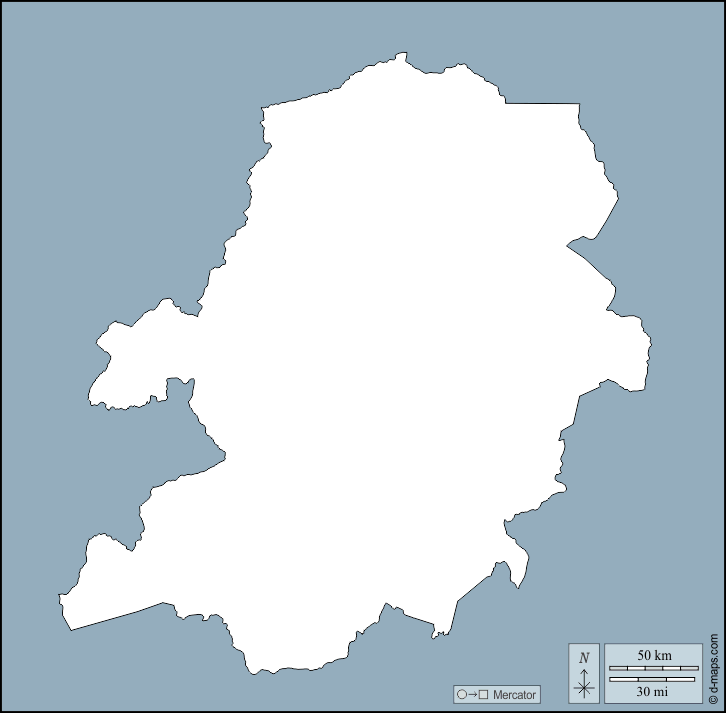Open the d-maps.com copyright link

point(714,669)
